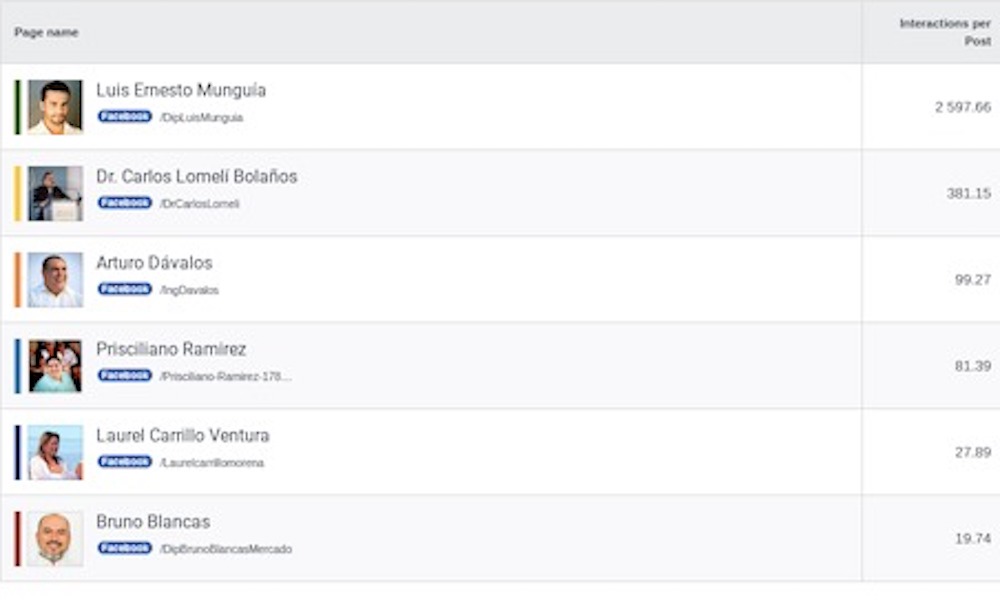
Task: Open Laurel Carrillo Ventura profile picture
Action: pos(55,452)
